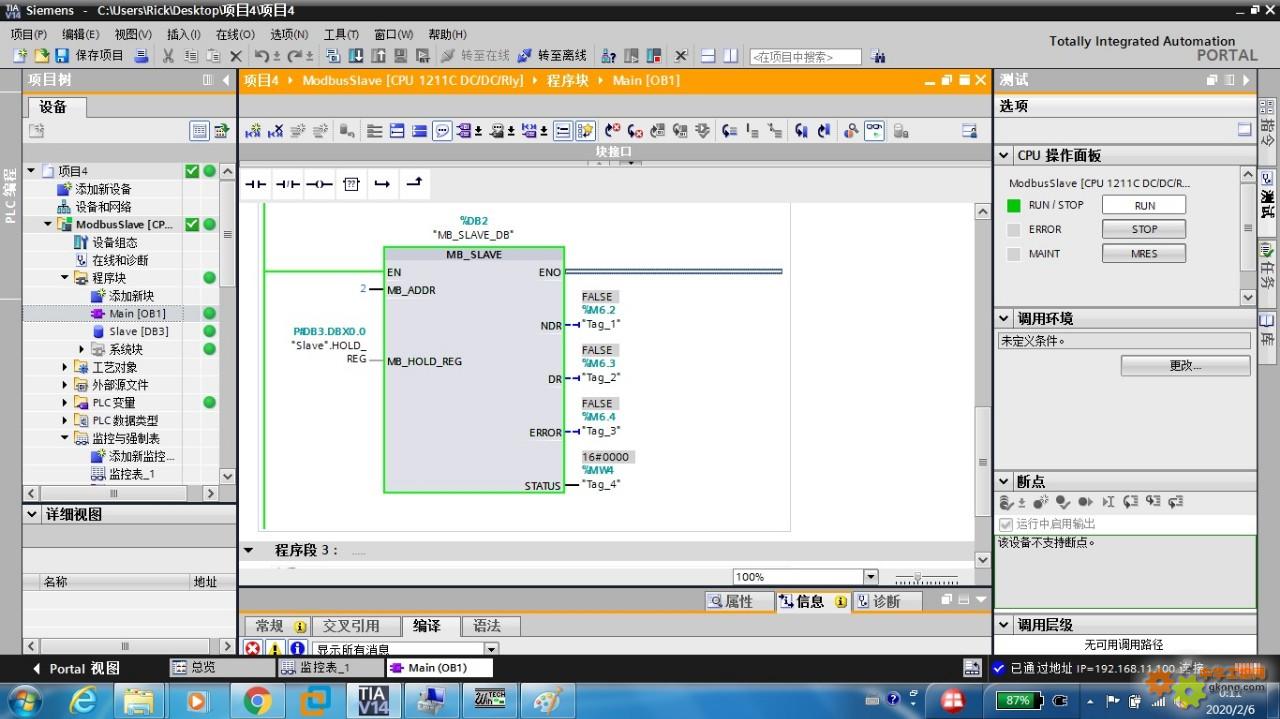
Task: Click the undo arrow icon
Action: pyautogui.click(x=261, y=56)
